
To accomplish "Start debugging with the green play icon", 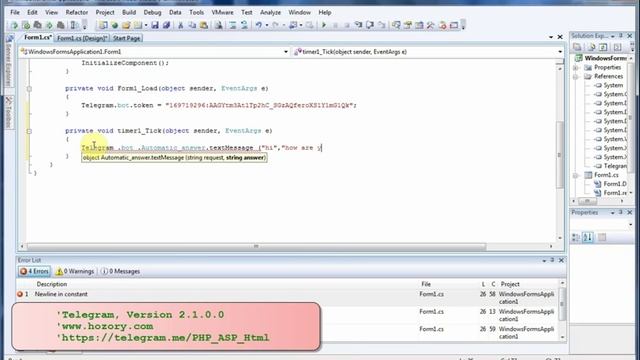I will point(324,25).
